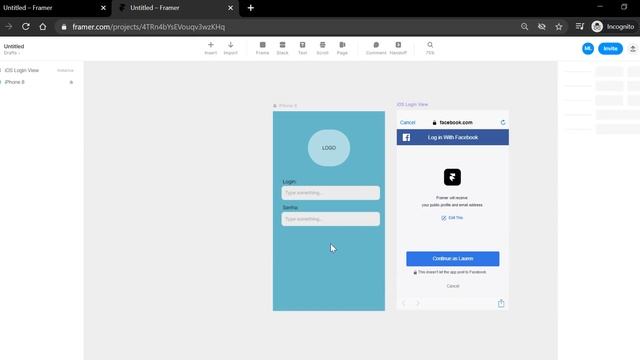The height and width of the screenshot is (360, 640).
Task: Select the iOS Login View frame title
Action: click(412, 104)
